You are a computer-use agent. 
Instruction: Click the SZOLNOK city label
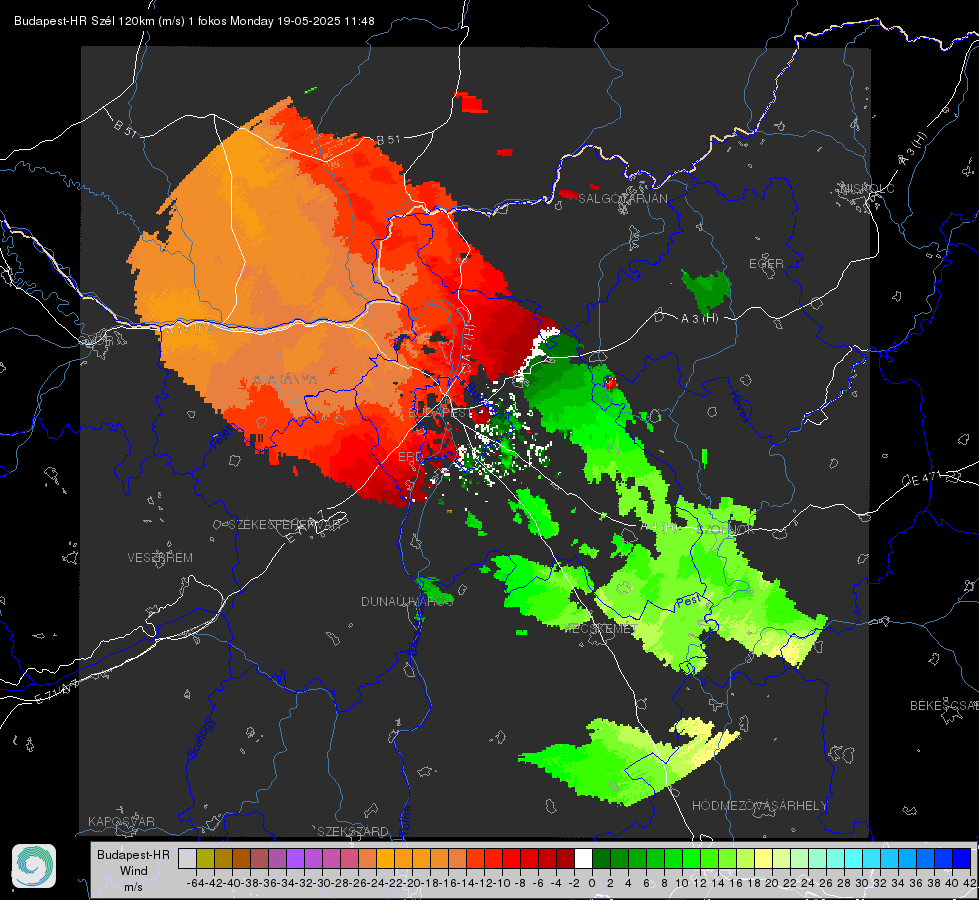[726, 529]
